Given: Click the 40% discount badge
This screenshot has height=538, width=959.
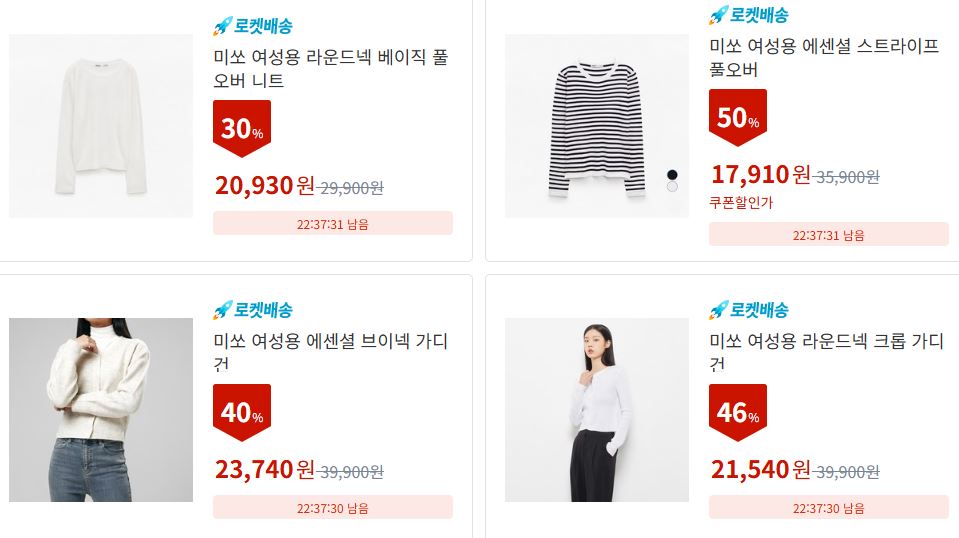Looking at the screenshot, I should point(242,412).
